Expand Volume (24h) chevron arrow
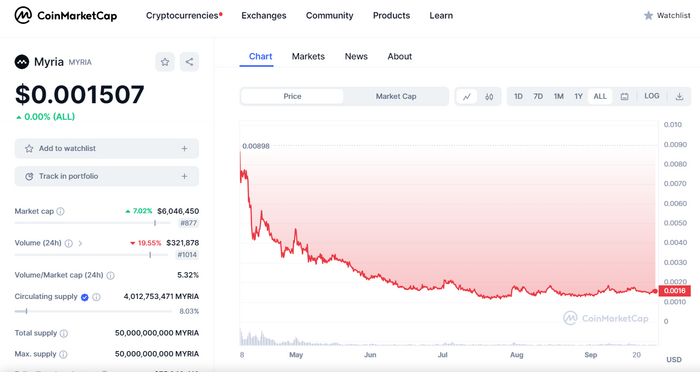 80,243
